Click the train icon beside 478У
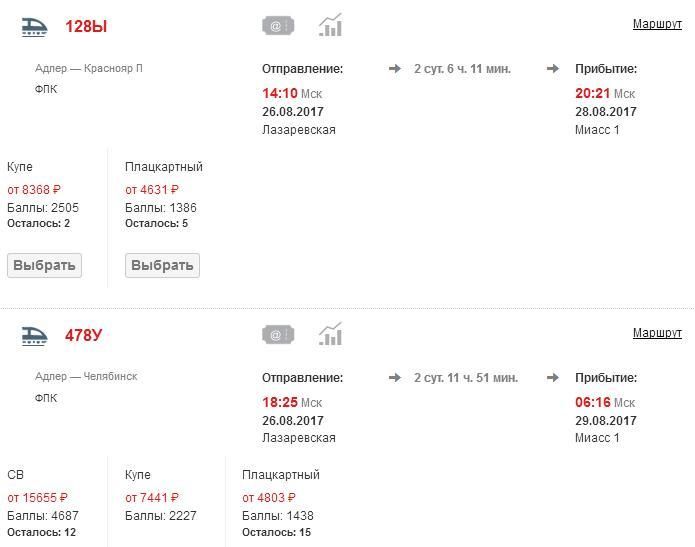Screen dimensions: 695x547 [x=35, y=335]
